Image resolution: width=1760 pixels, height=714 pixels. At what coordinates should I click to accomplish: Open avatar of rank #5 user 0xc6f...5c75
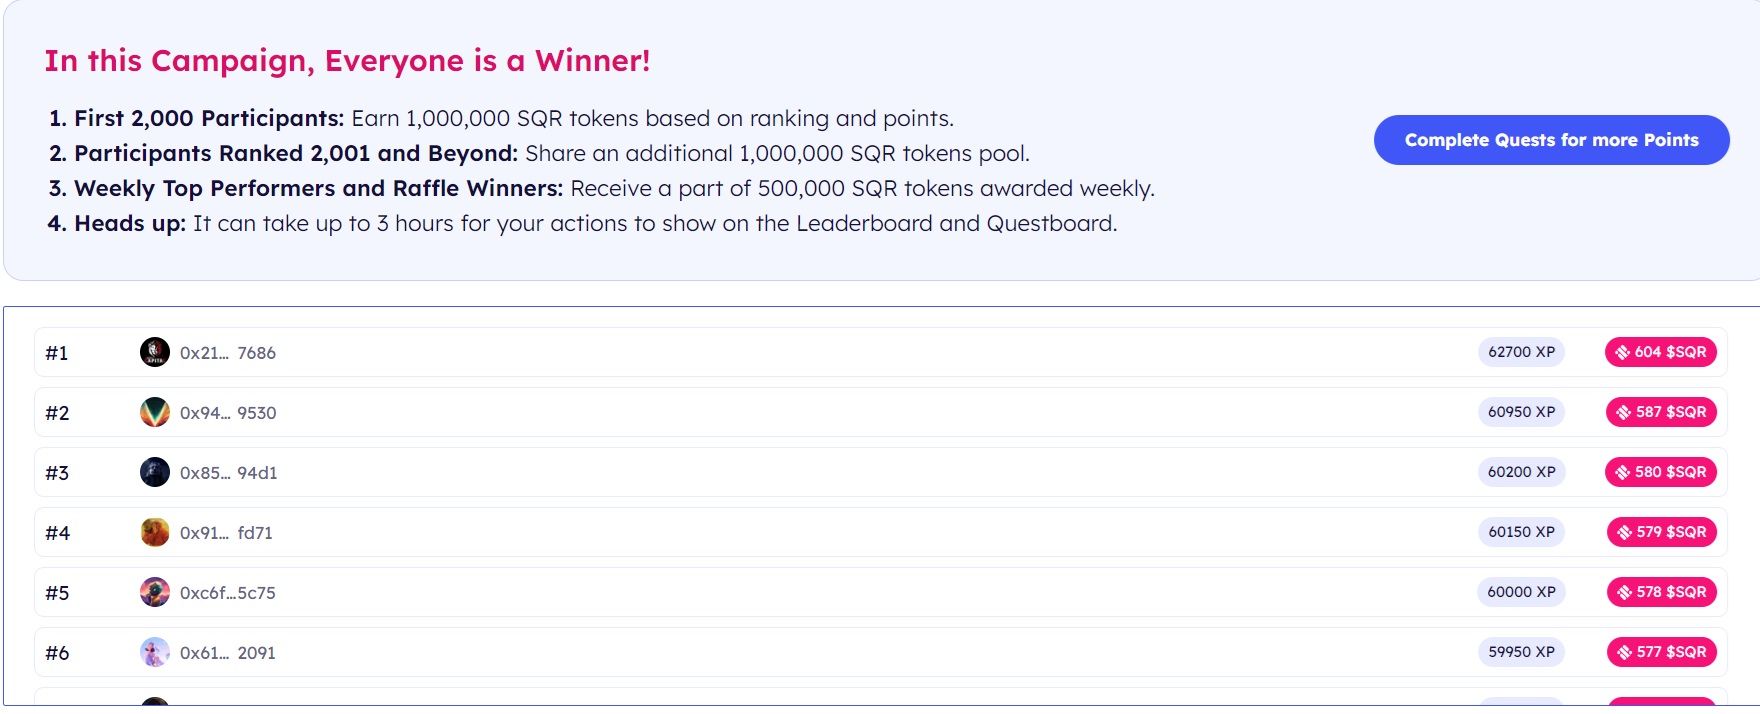click(155, 592)
